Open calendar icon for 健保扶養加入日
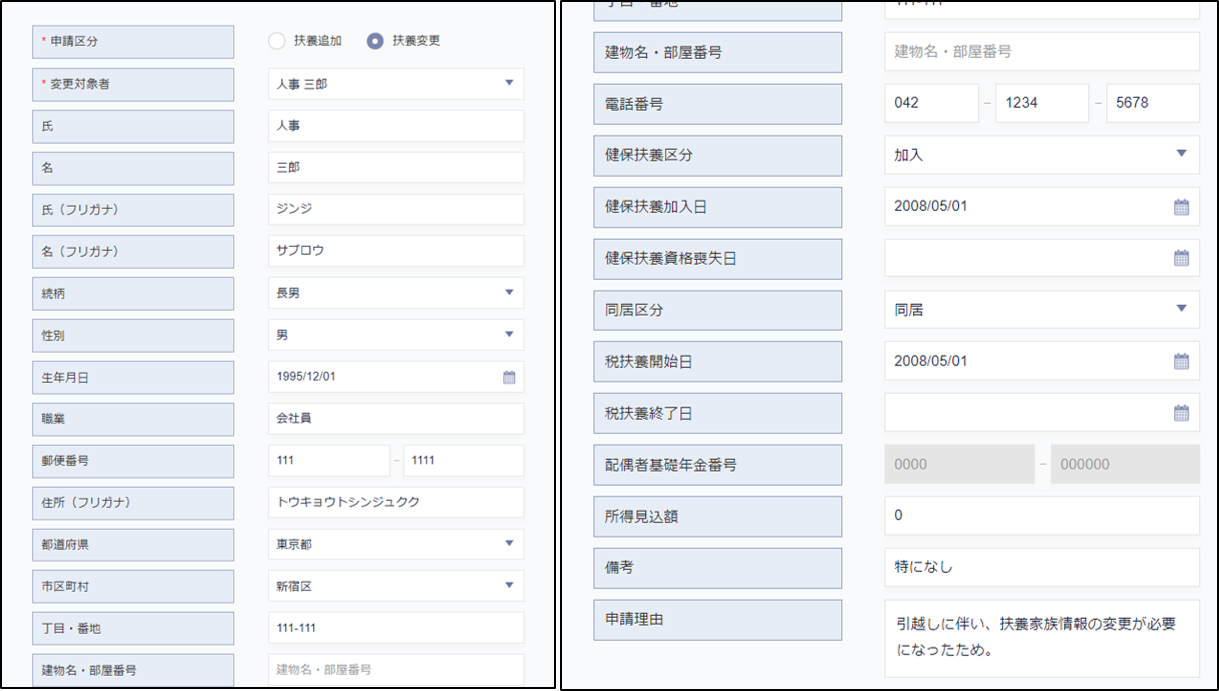The height and width of the screenshot is (691, 1219). pos(1181,207)
